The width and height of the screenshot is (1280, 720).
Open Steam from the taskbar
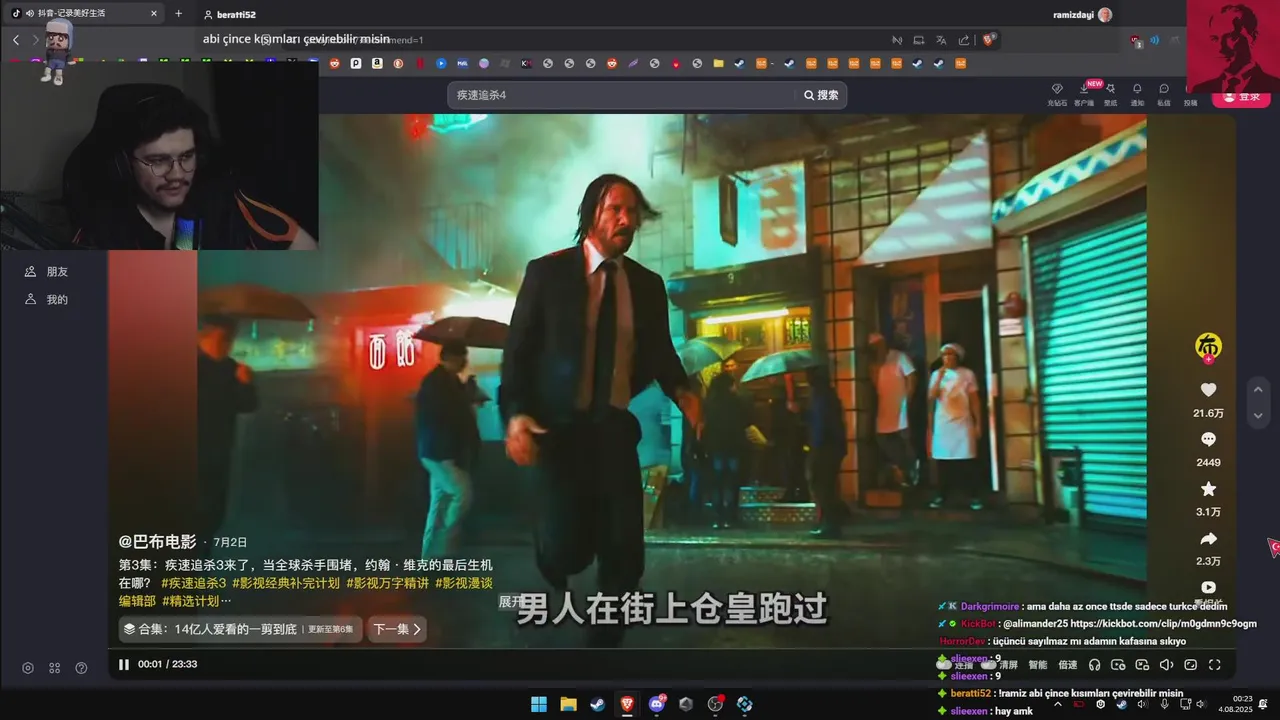point(597,704)
